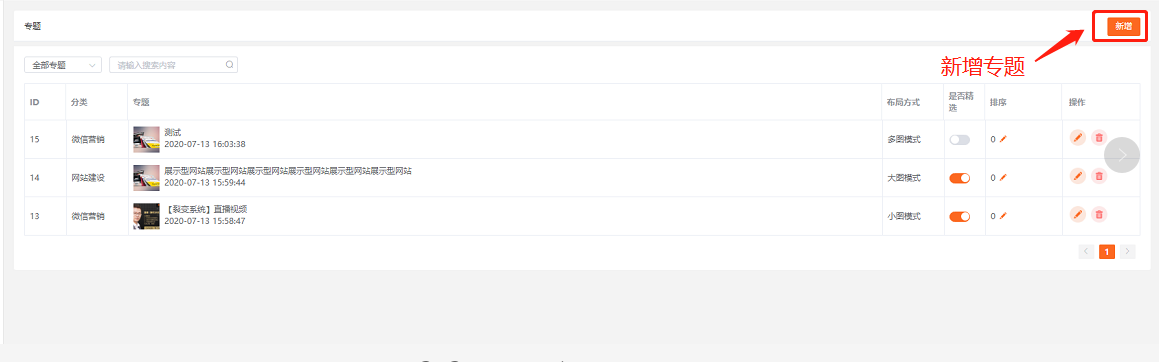The image size is (1159, 362).
Task: Delete topic 测试 with trash icon
Action: [x=1099, y=137]
